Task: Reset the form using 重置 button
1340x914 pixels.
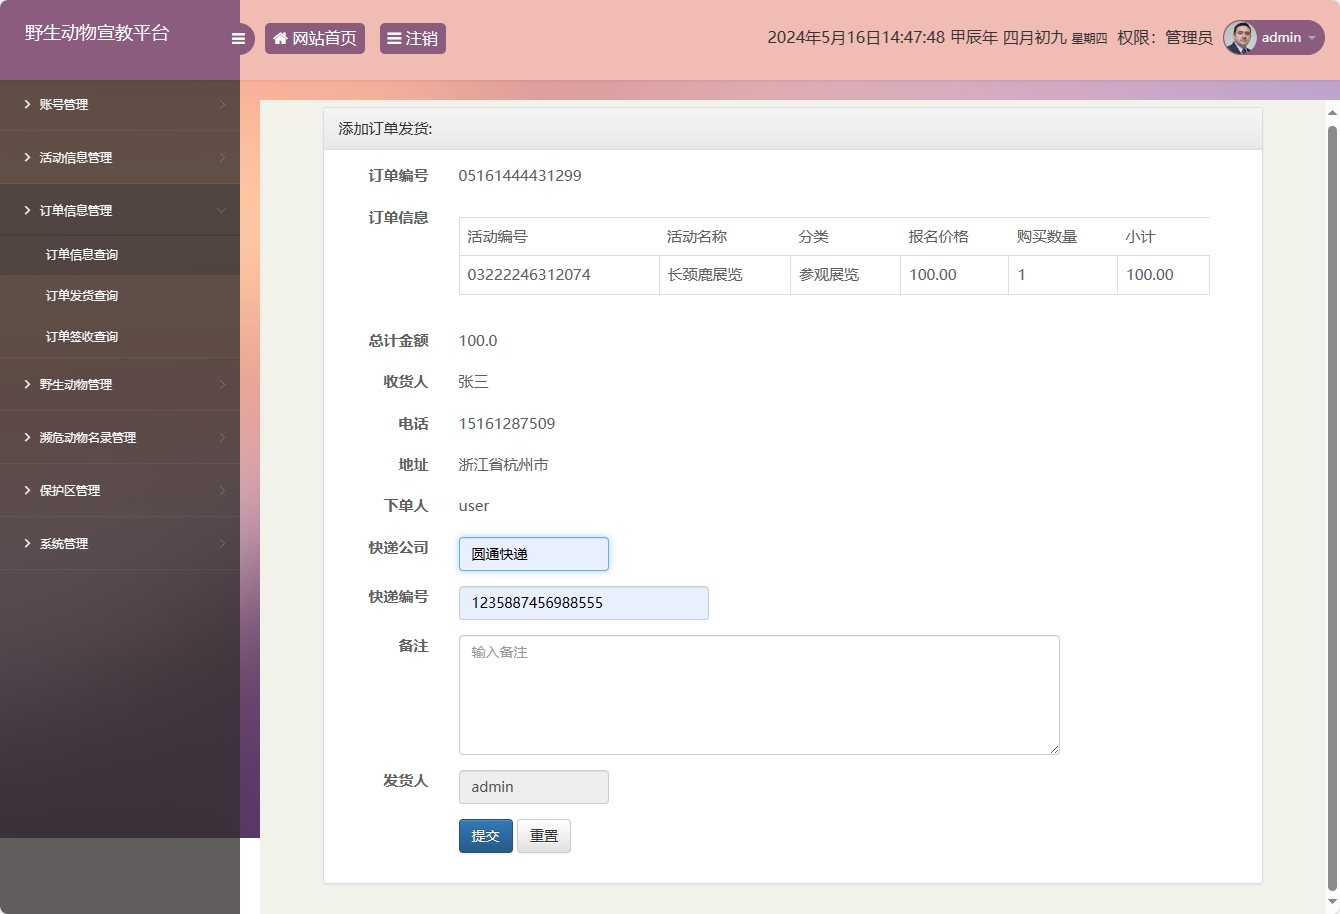Action: (543, 835)
